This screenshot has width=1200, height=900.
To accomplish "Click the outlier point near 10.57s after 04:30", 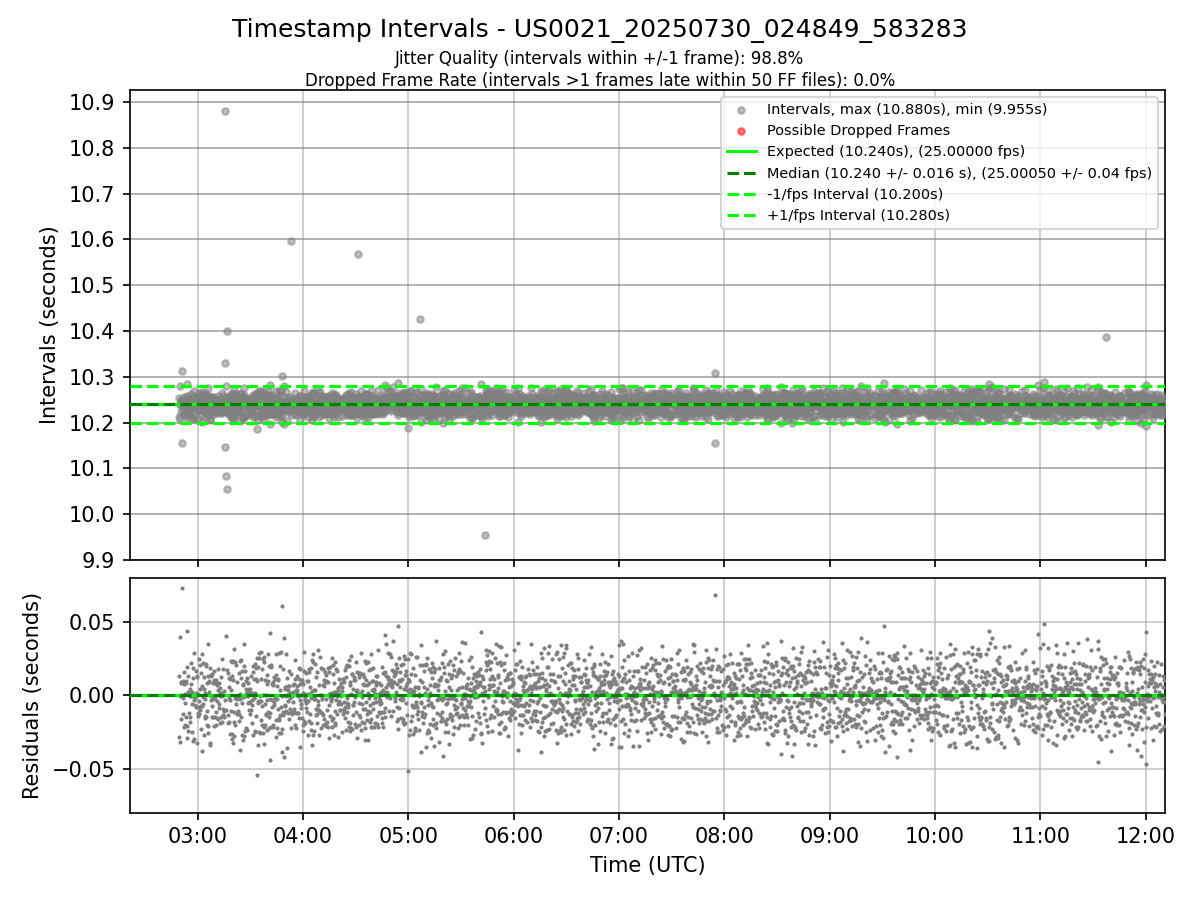I will click(358, 254).
